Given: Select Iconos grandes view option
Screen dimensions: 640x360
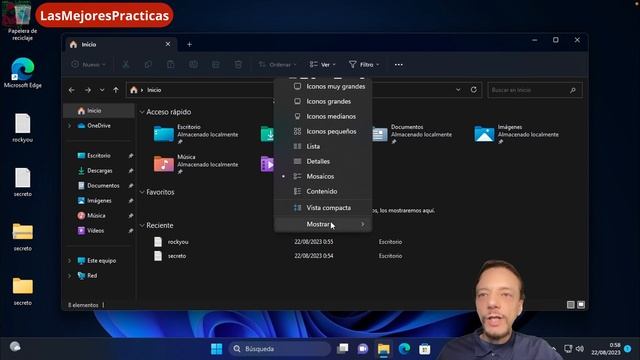Looking at the screenshot, I should (323, 101).
